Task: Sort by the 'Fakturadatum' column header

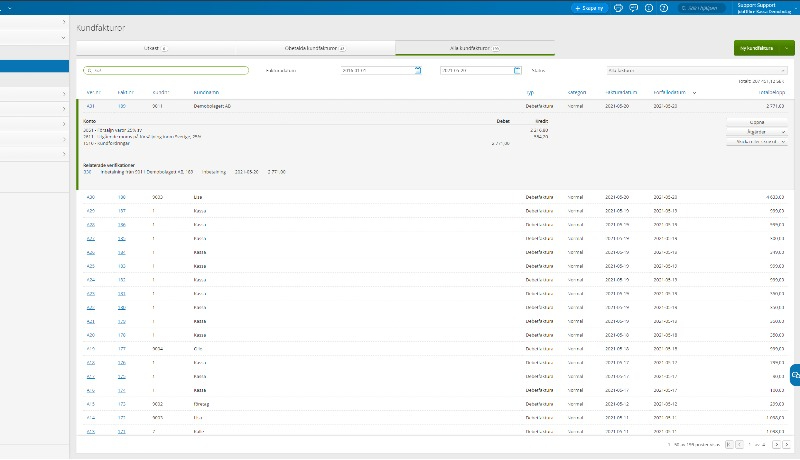Action: coord(621,92)
